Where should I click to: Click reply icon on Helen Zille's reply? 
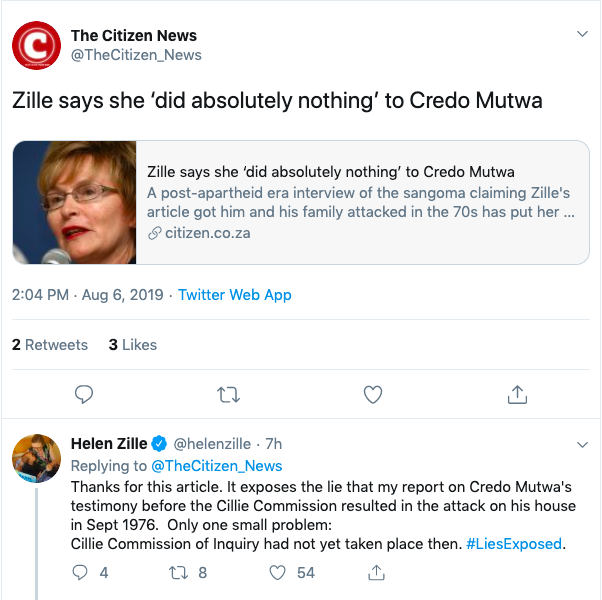tap(81, 573)
